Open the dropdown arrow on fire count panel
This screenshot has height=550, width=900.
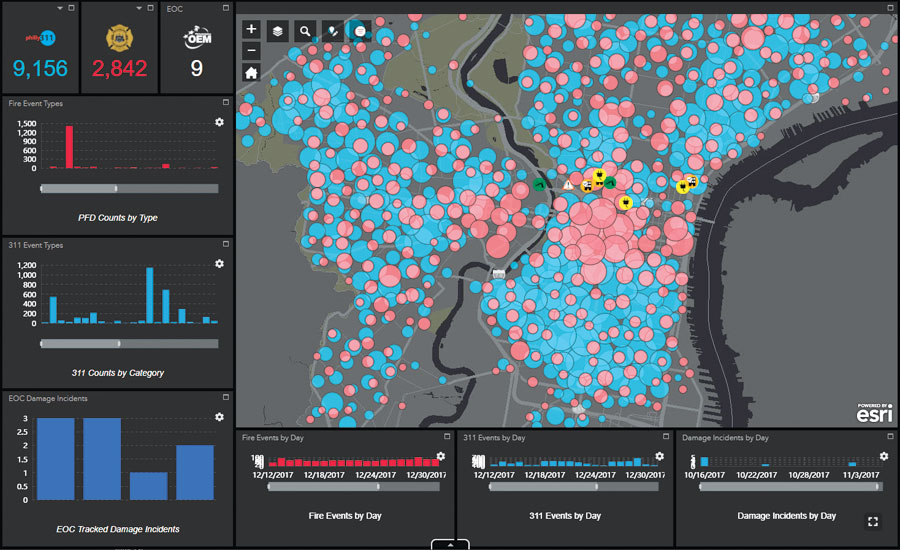point(139,8)
